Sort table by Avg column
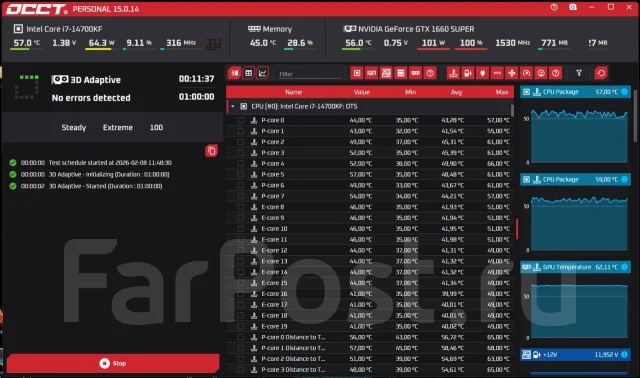This screenshot has width=640, height=378. (456, 92)
